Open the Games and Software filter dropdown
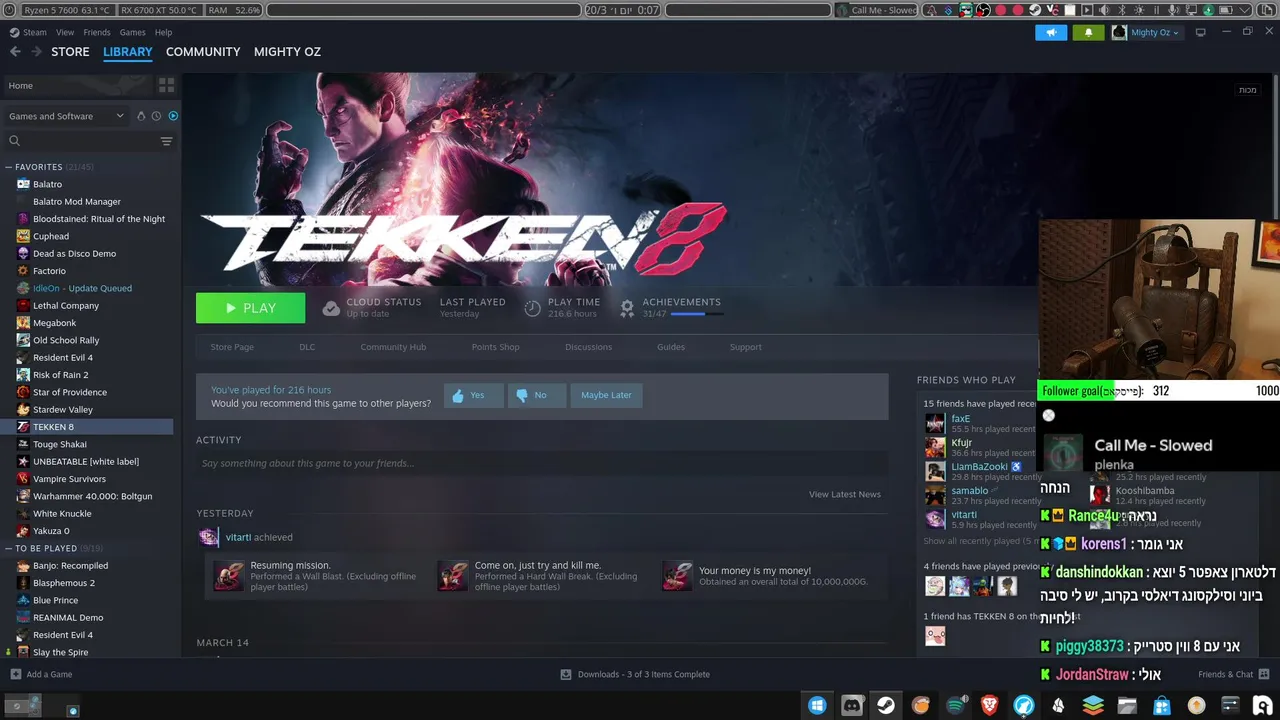The width and height of the screenshot is (1280, 720). coord(66,116)
